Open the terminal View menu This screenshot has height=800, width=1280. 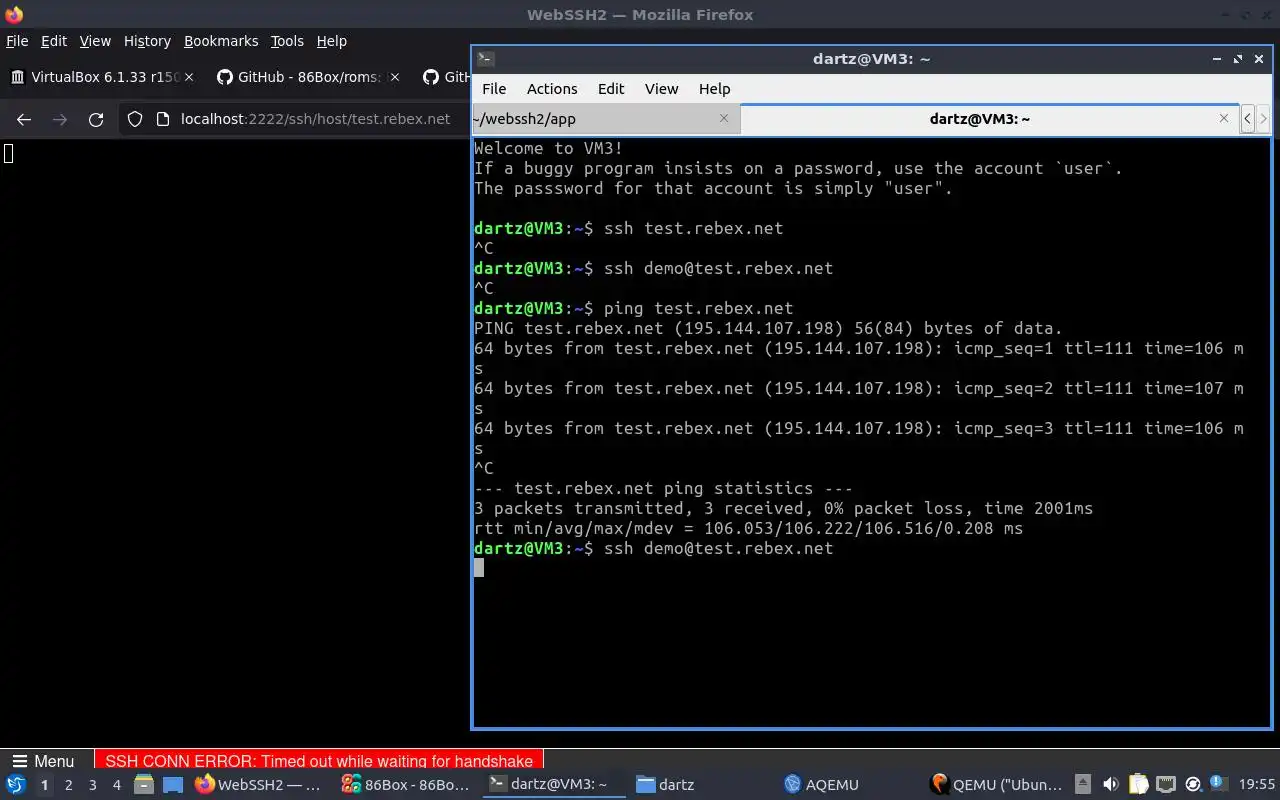point(661,89)
